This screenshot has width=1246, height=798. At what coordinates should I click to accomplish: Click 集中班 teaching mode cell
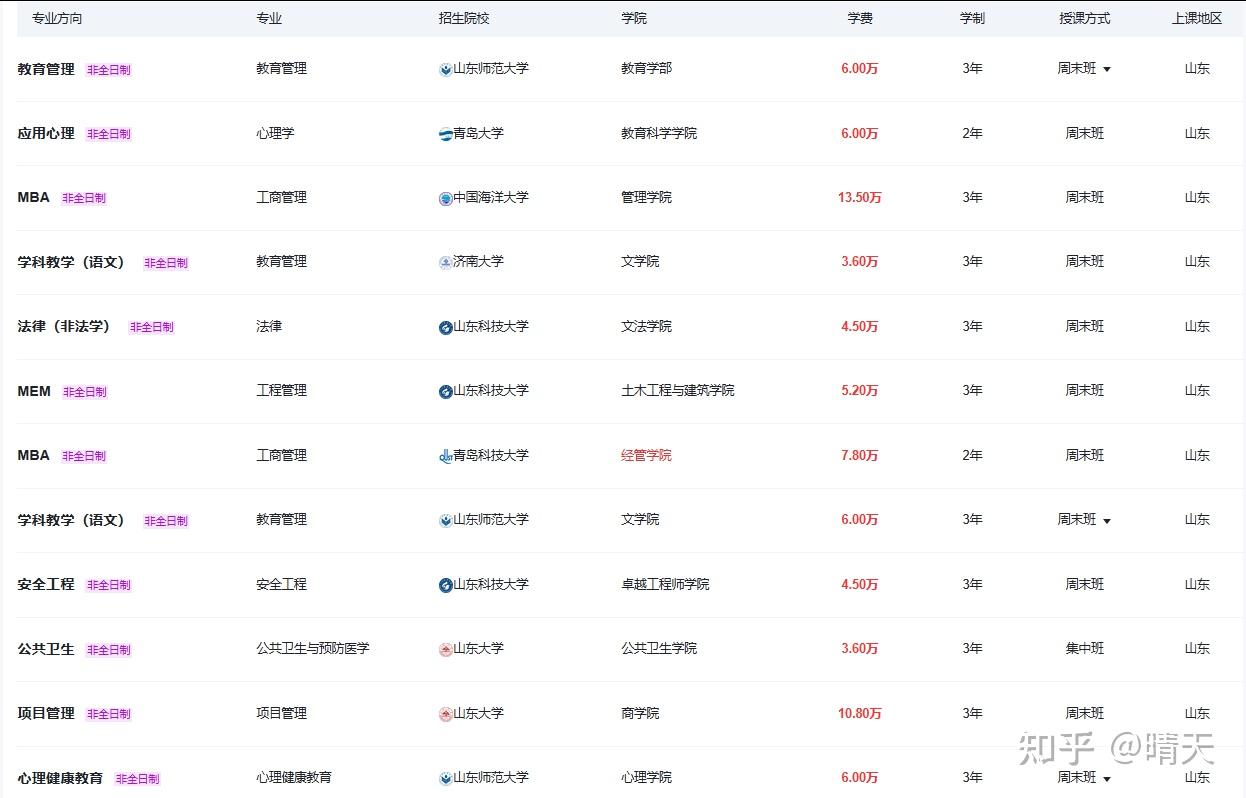[1085, 649]
